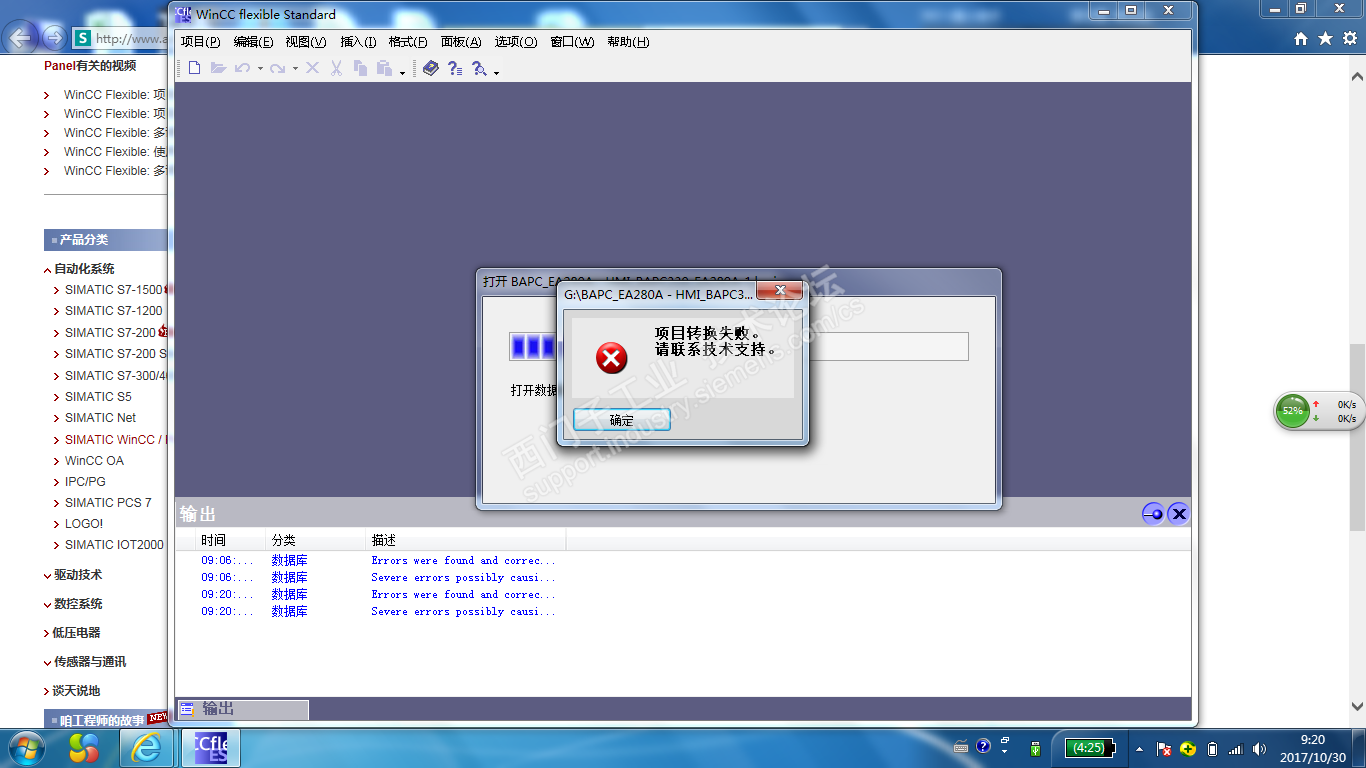This screenshot has height=768, width=1366.
Task: Open the 窗口(W) menu
Action: point(572,42)
